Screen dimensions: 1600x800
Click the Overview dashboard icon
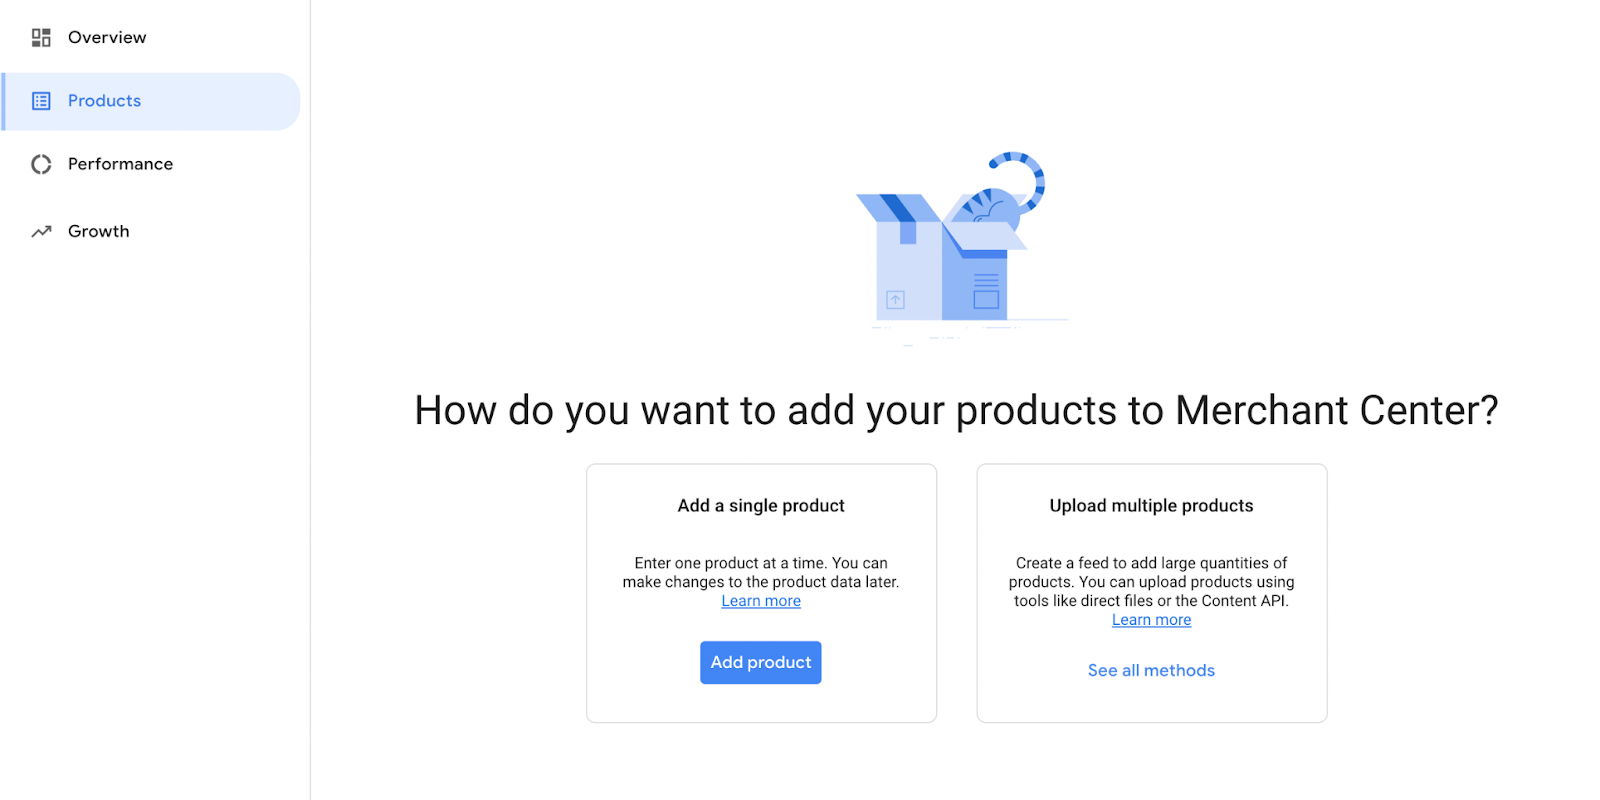(41, 38)
